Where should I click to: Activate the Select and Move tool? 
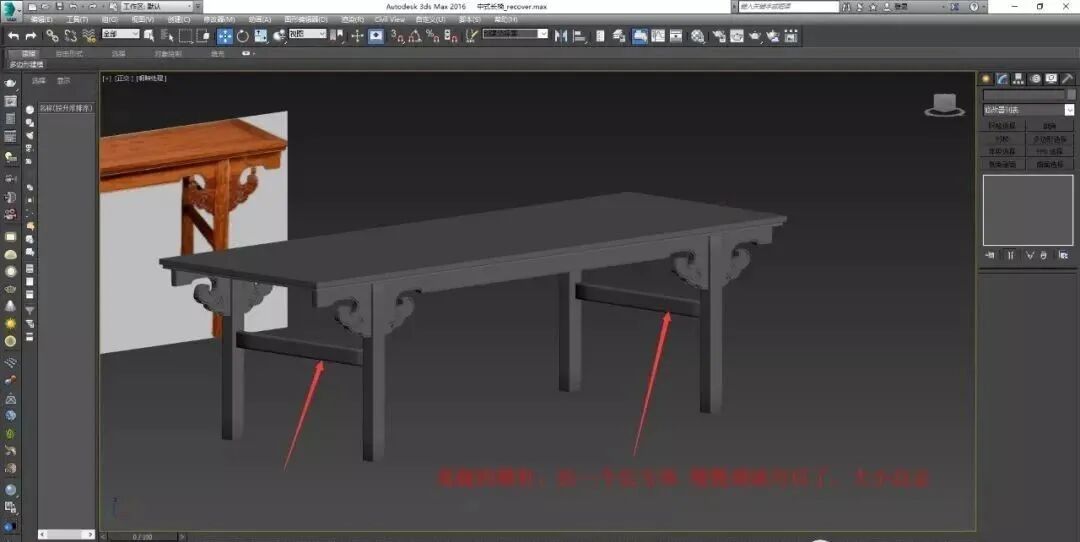click(x=225, y=36)
